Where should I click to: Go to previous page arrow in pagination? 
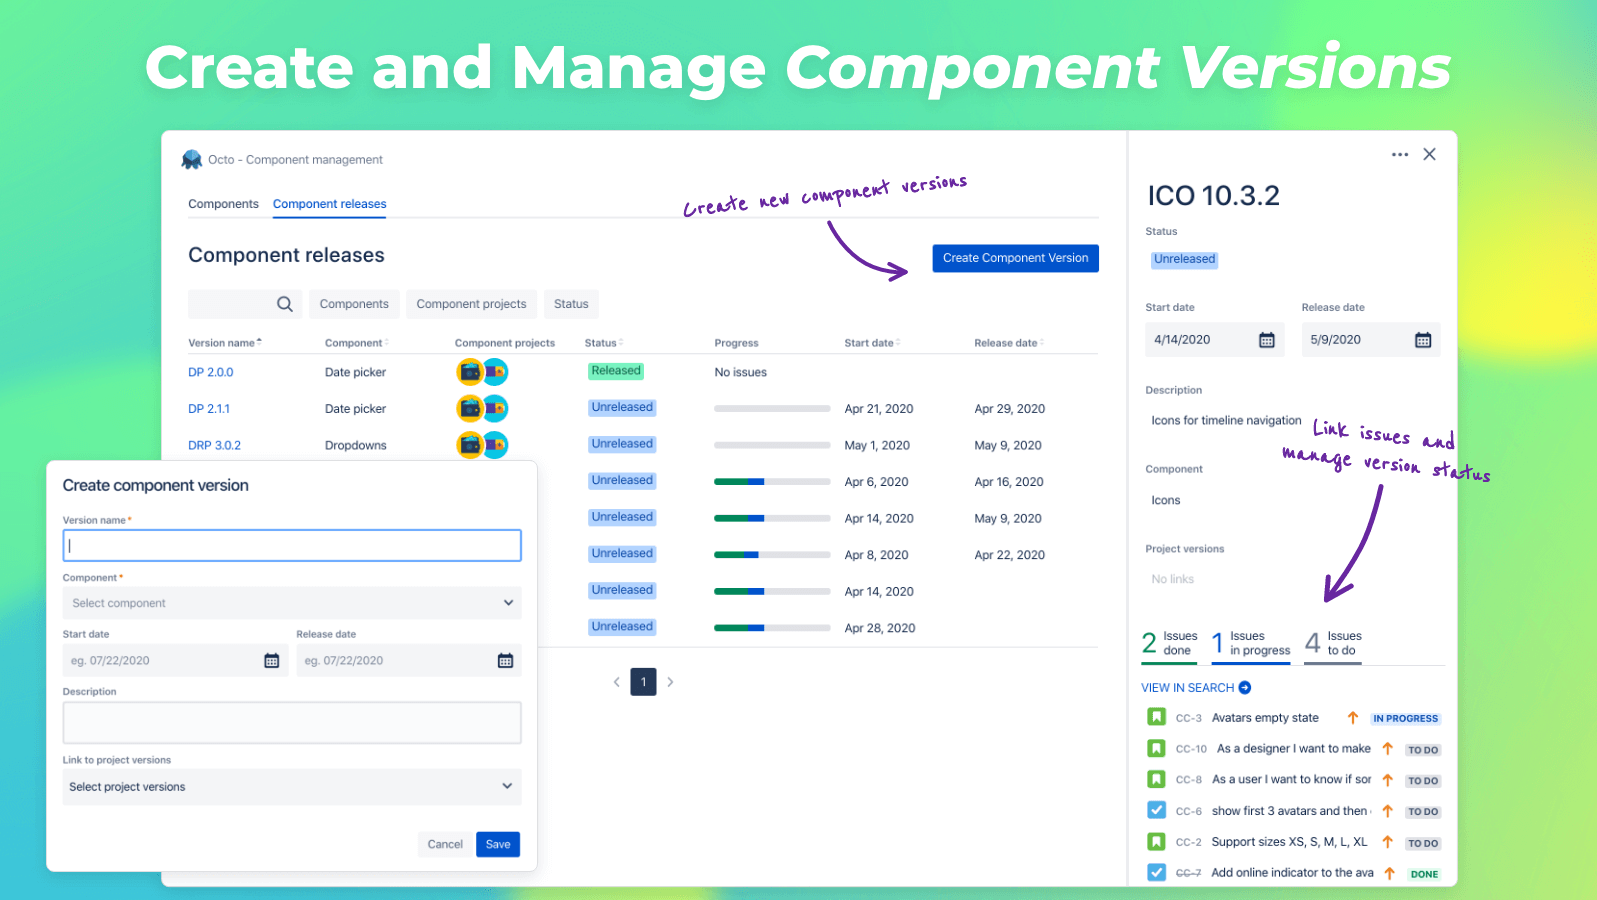(x=617, y=682)
